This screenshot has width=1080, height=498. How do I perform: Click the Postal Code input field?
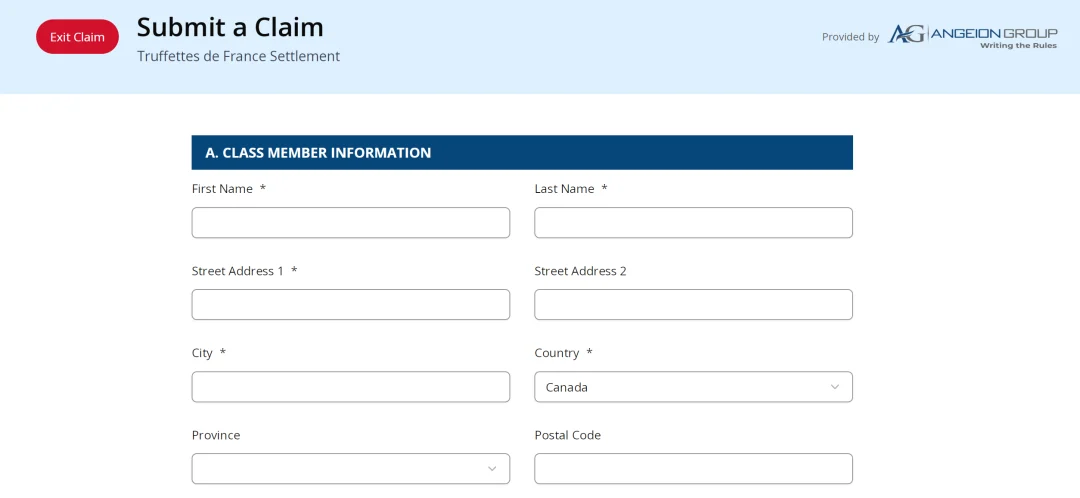(x=693, y=468)
